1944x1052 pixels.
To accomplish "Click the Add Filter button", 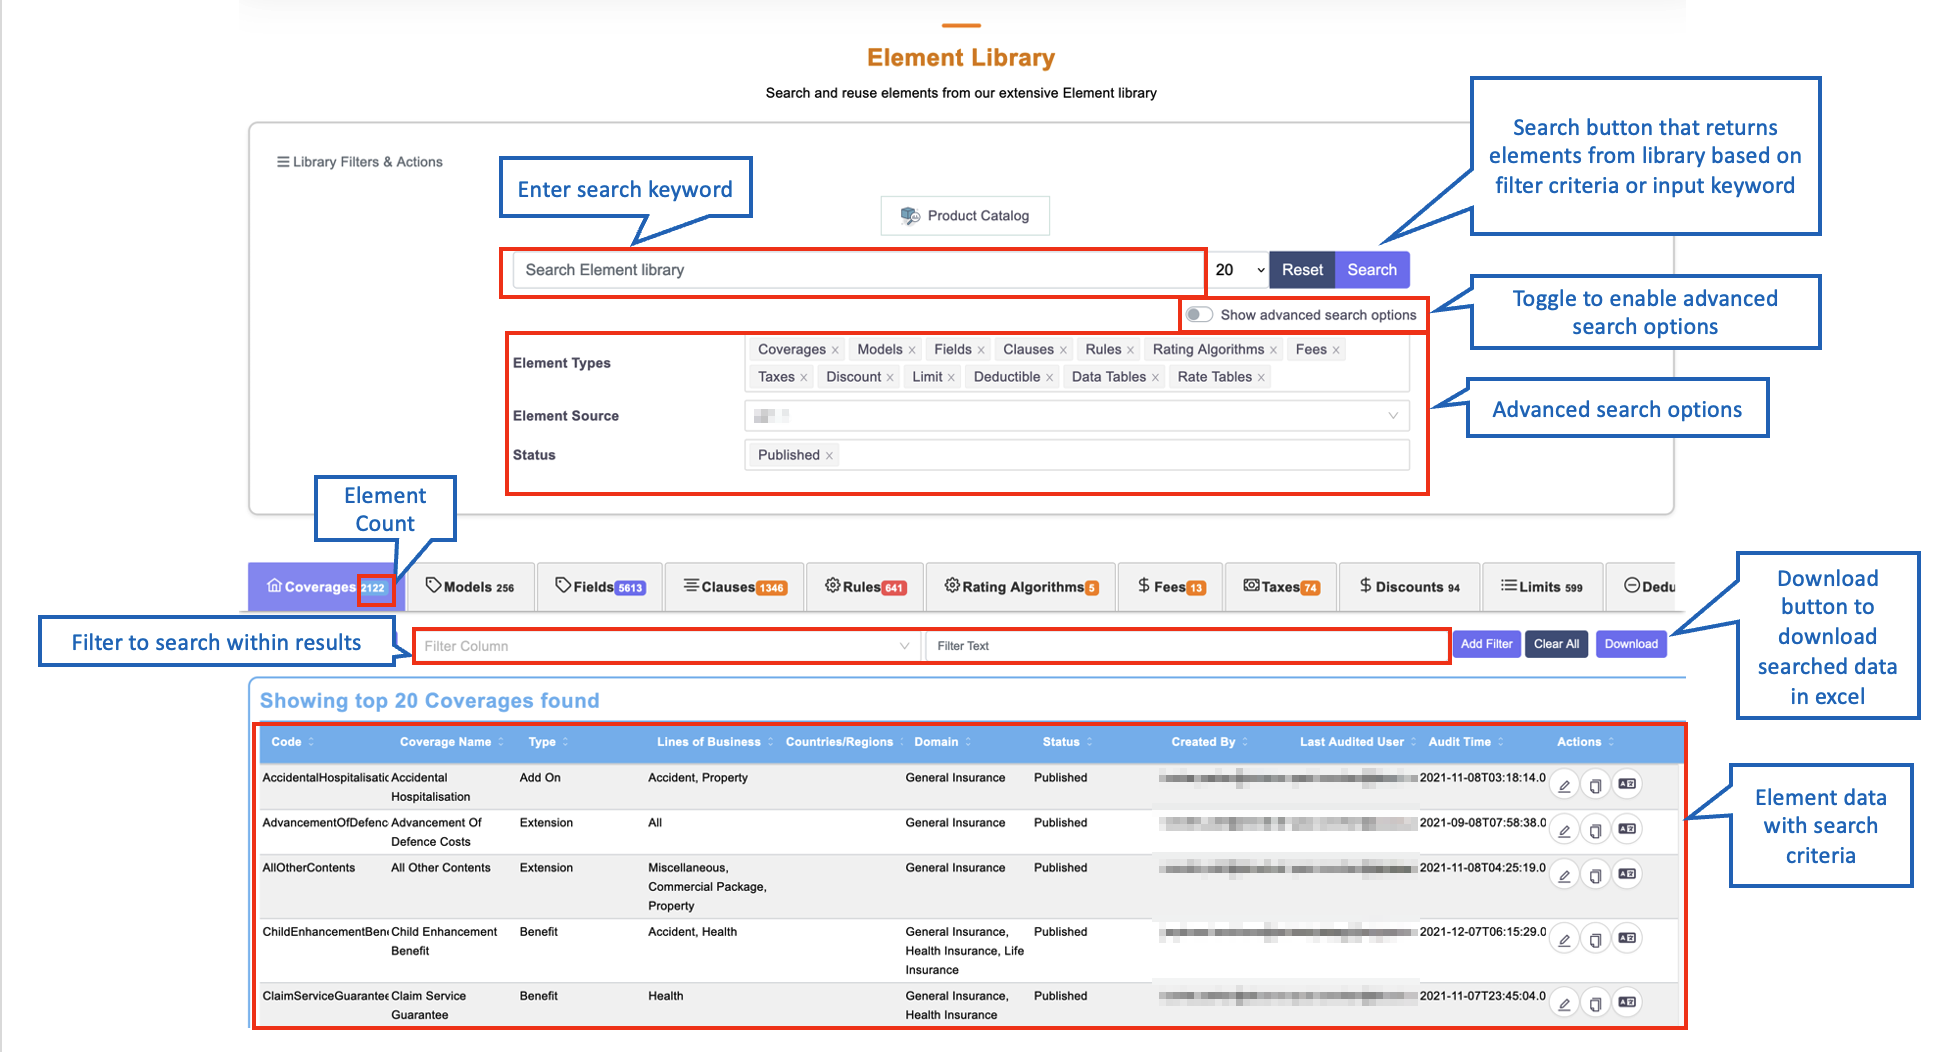I will (x=1486, y=644).
